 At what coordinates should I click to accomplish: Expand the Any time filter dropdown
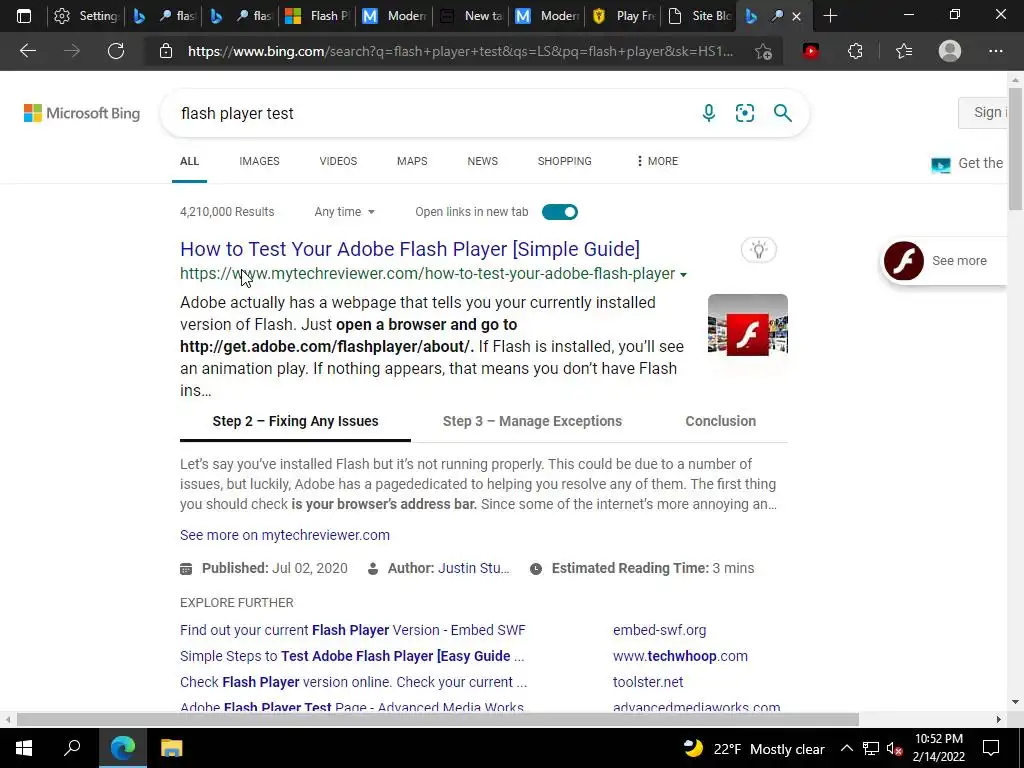pyautogui.click(x=344, y=212)
